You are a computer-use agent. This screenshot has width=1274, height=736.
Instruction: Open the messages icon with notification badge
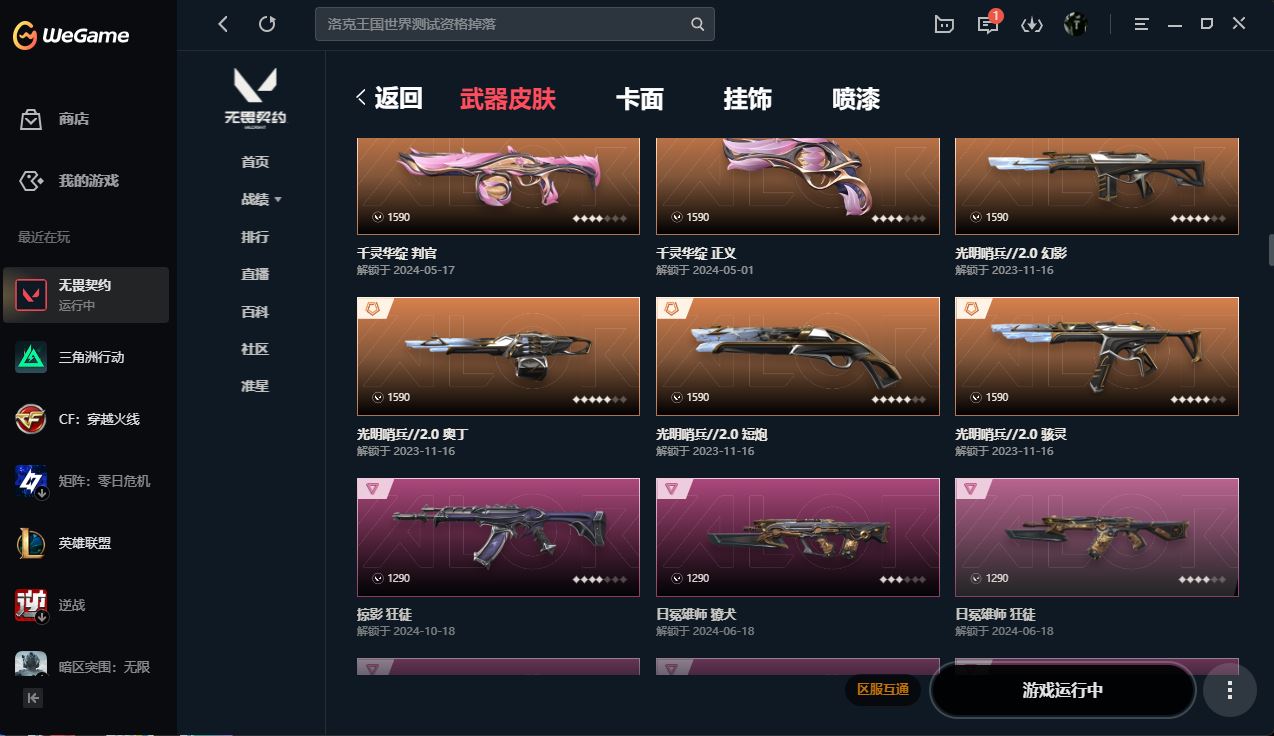point(988,24)
